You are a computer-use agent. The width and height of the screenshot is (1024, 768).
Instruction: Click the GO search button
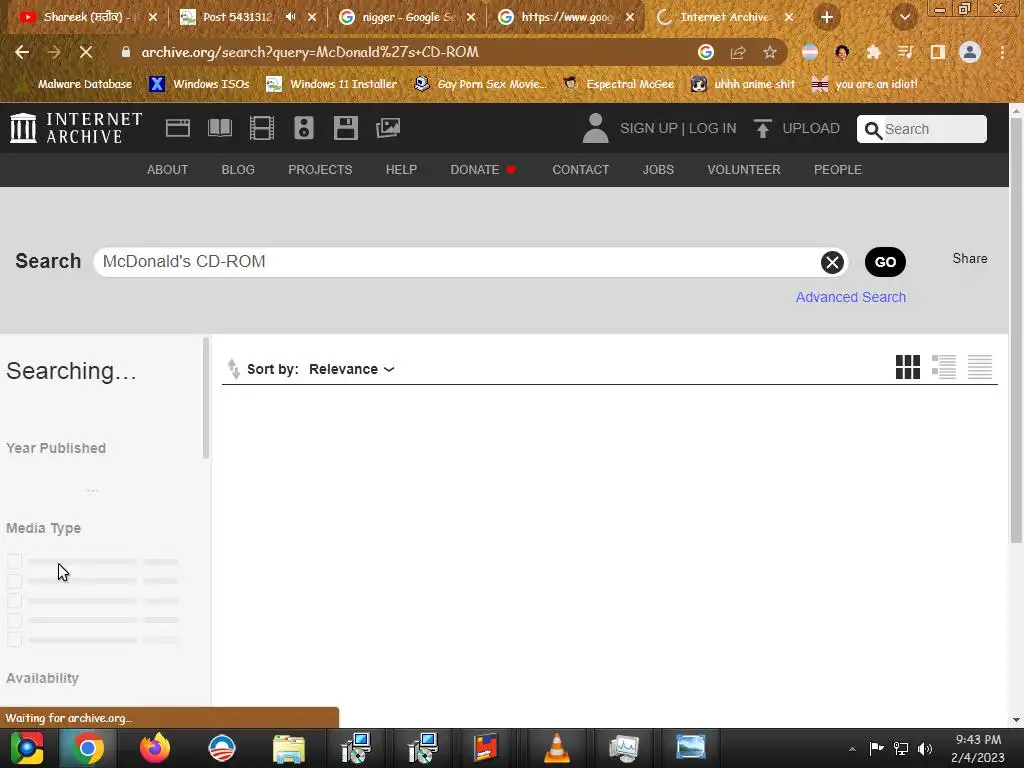tap(885, 262)
